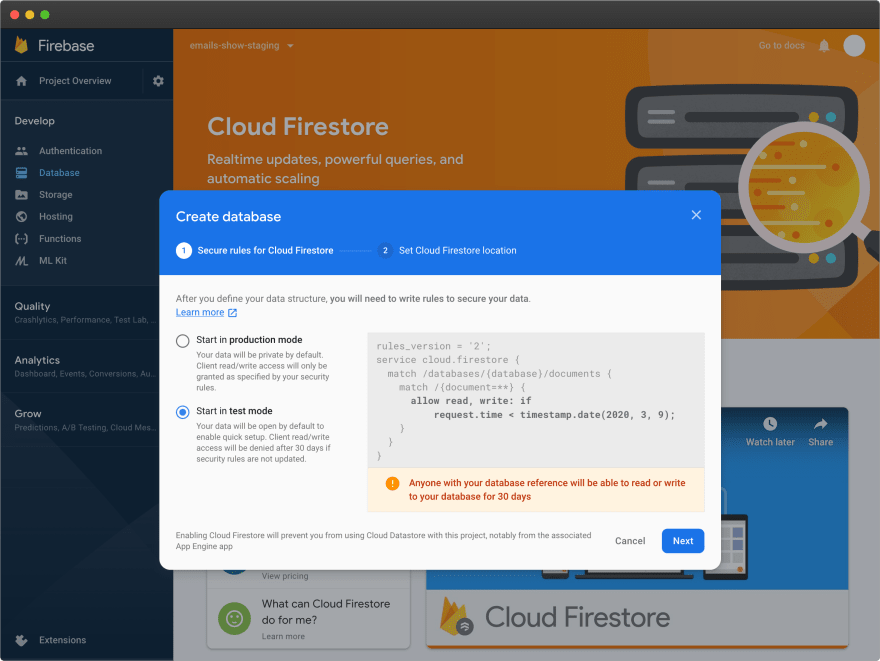Click the Cancel button
Viewport: 880px width, 661px height.
[630, 541]
